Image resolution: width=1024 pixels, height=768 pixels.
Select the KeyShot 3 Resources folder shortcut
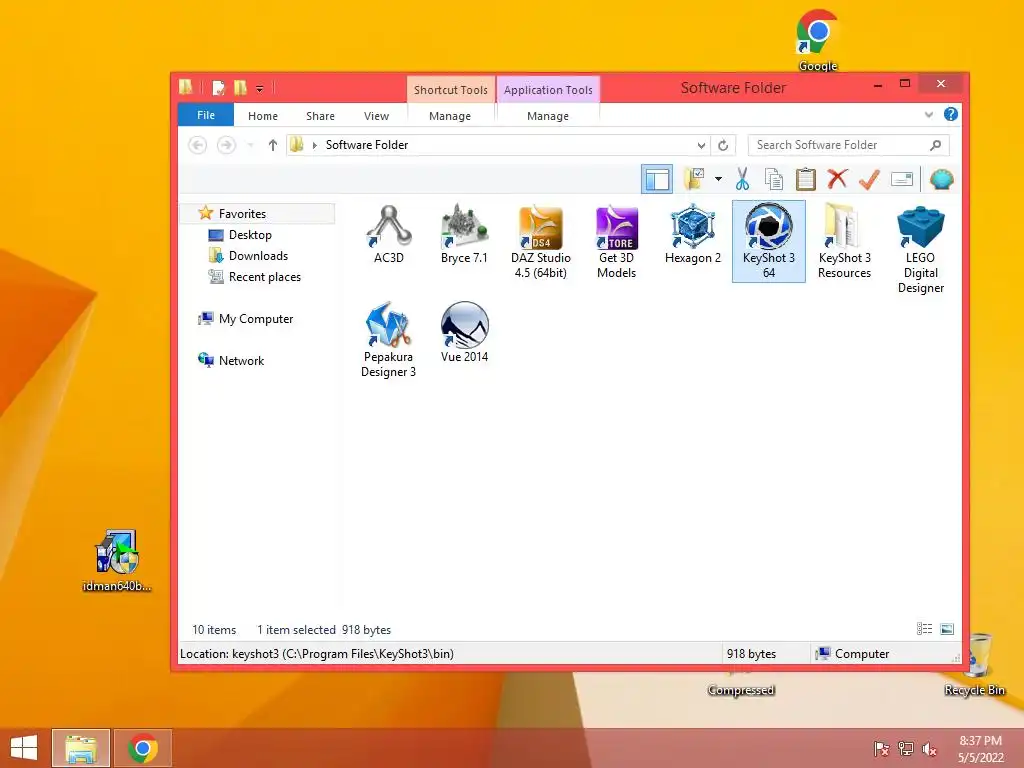[844, 242]
